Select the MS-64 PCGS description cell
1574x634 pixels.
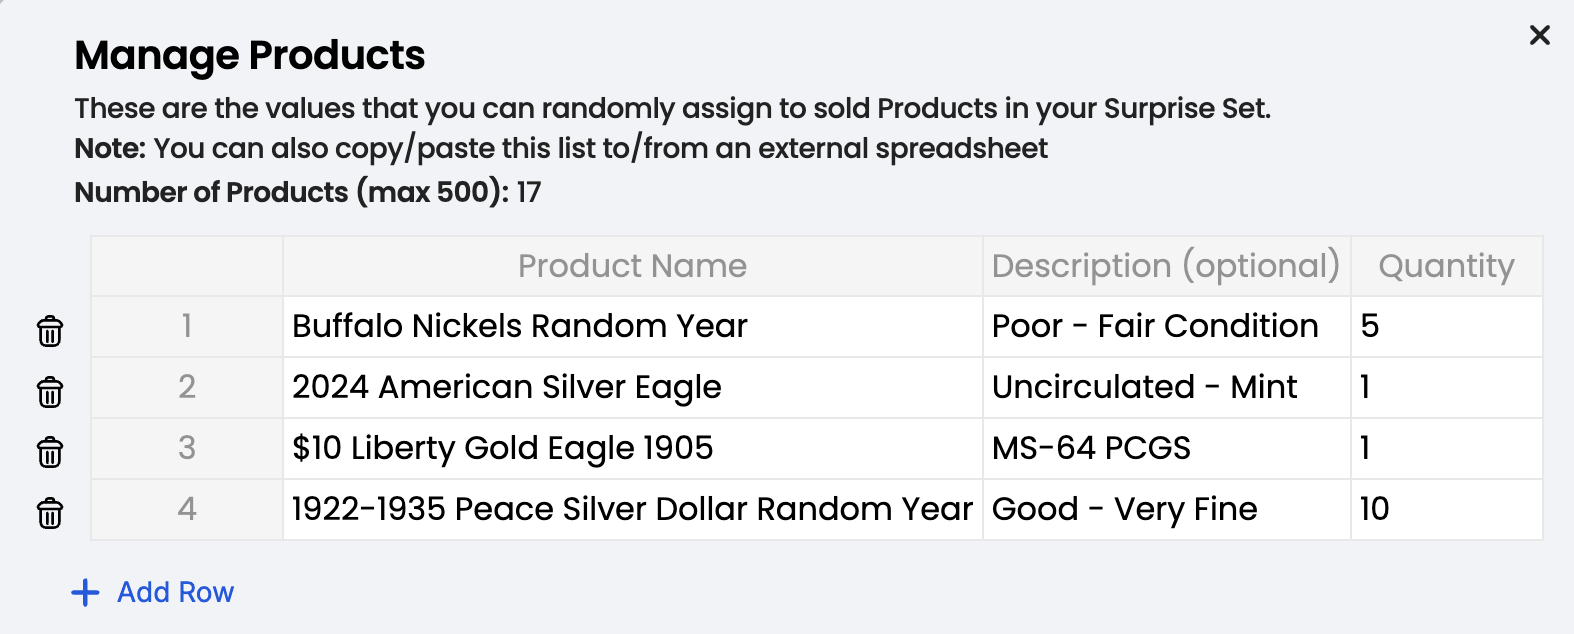click(1167, 449)
